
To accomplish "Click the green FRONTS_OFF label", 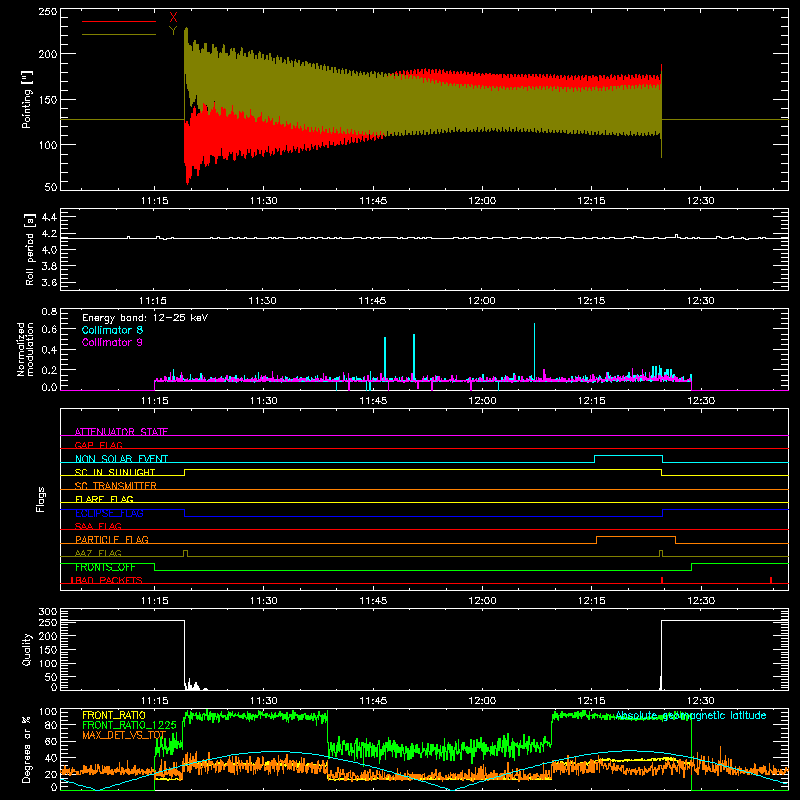I will [105, 567].
